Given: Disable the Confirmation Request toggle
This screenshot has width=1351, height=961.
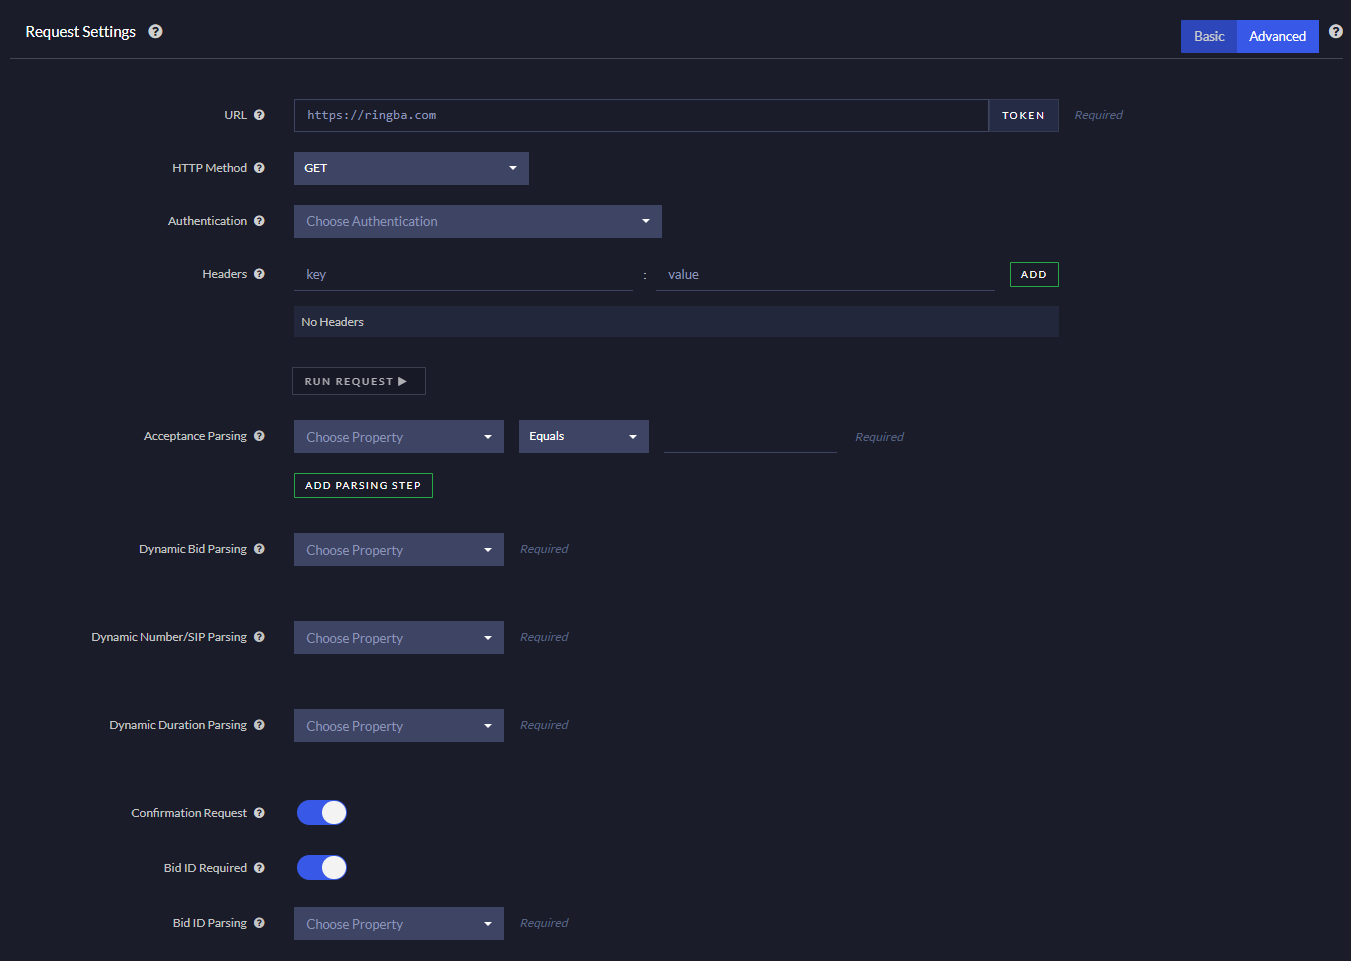Looking at the screenshot, I should (321, 812).
